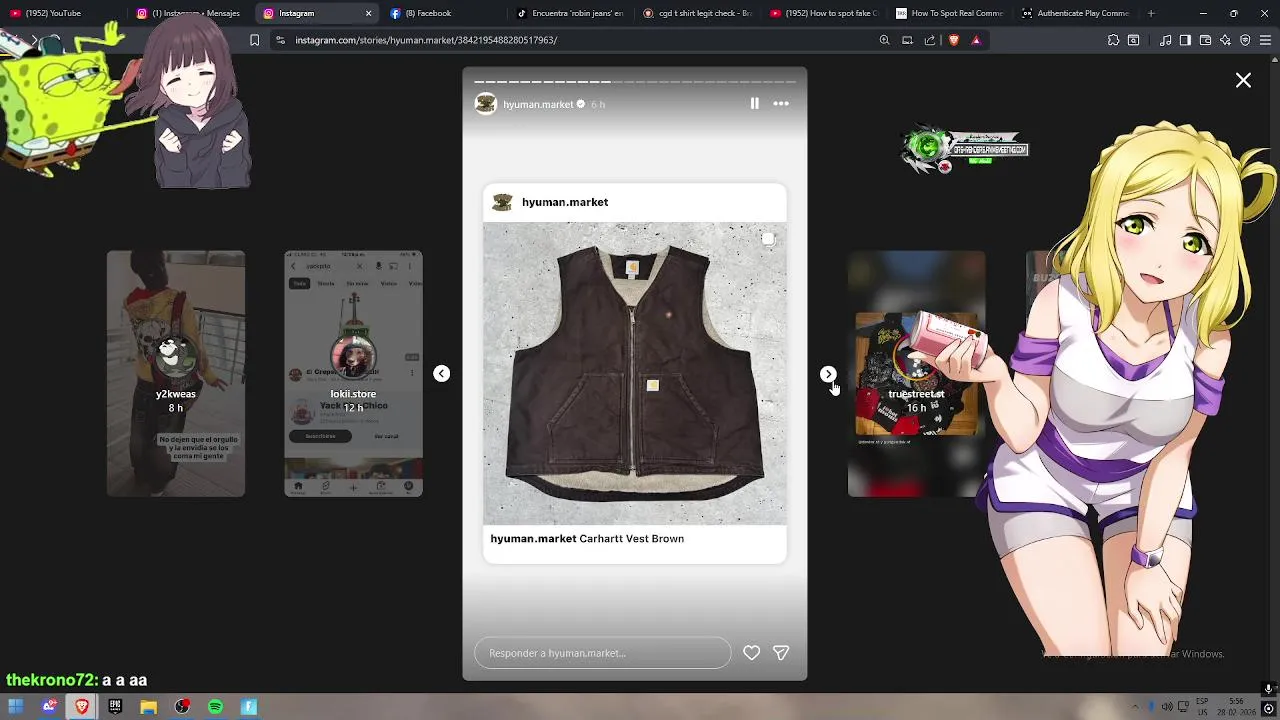This screenshot has width=1280, height=720.
Task: Click the story progress bar
Action: [x=635, y=81]
